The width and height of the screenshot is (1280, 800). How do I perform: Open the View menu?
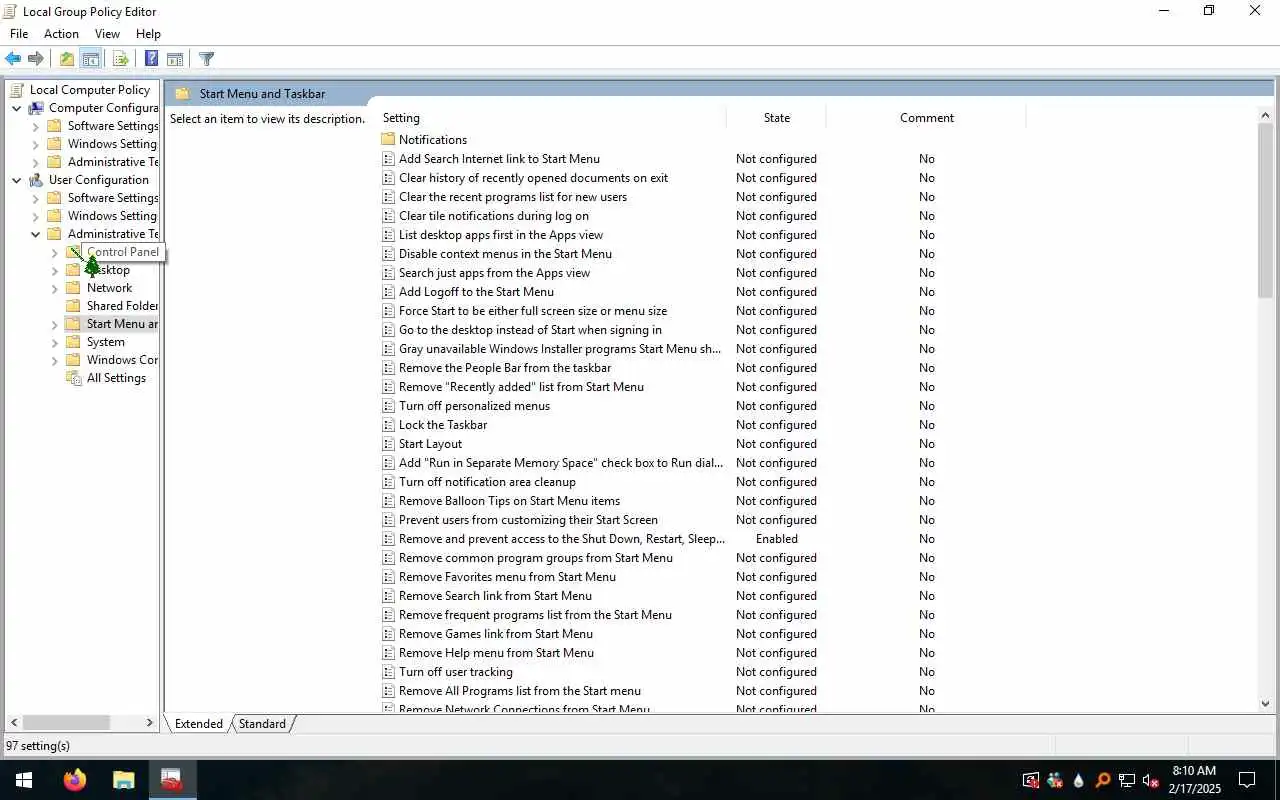107,34
